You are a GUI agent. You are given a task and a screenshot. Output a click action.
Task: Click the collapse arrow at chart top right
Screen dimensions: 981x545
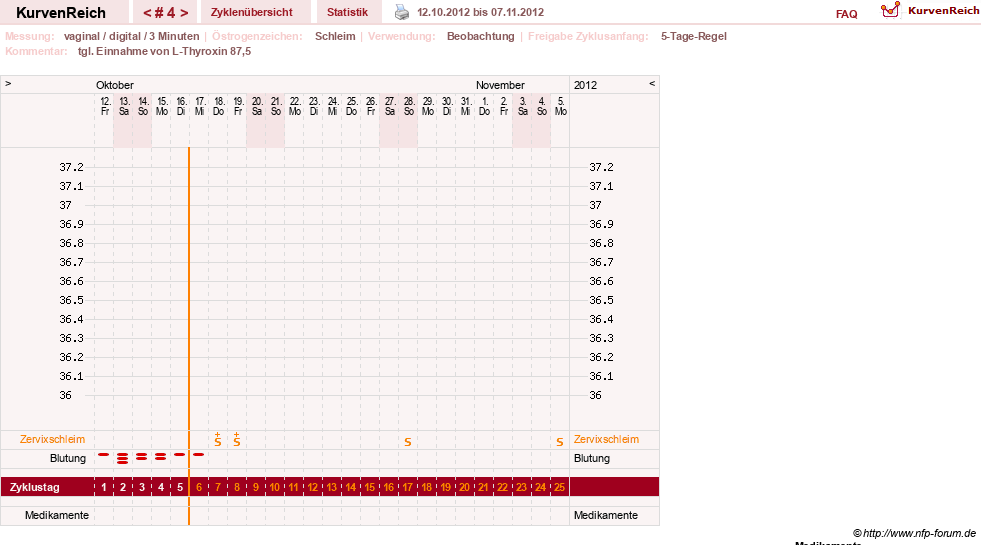click(652, 83)
